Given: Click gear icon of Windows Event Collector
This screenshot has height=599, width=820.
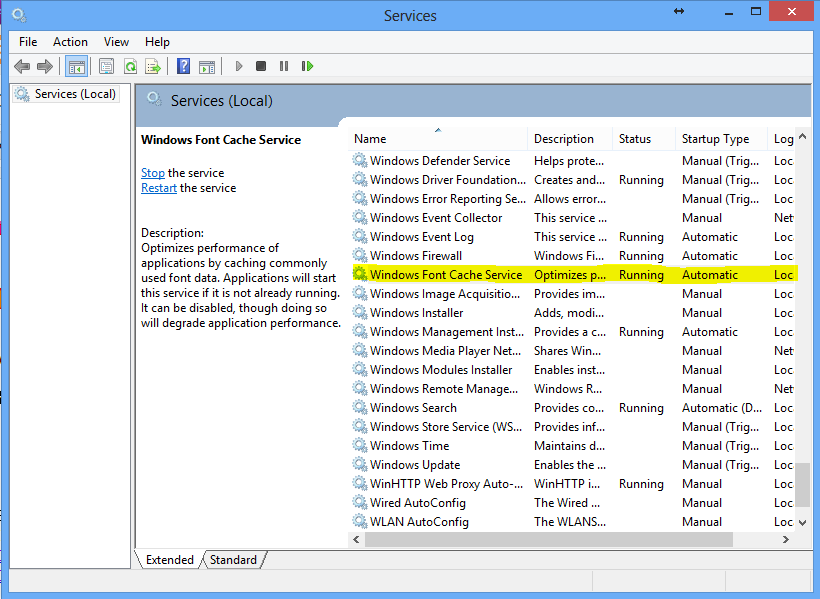Looking at the screenshot, I should point(359,217).
